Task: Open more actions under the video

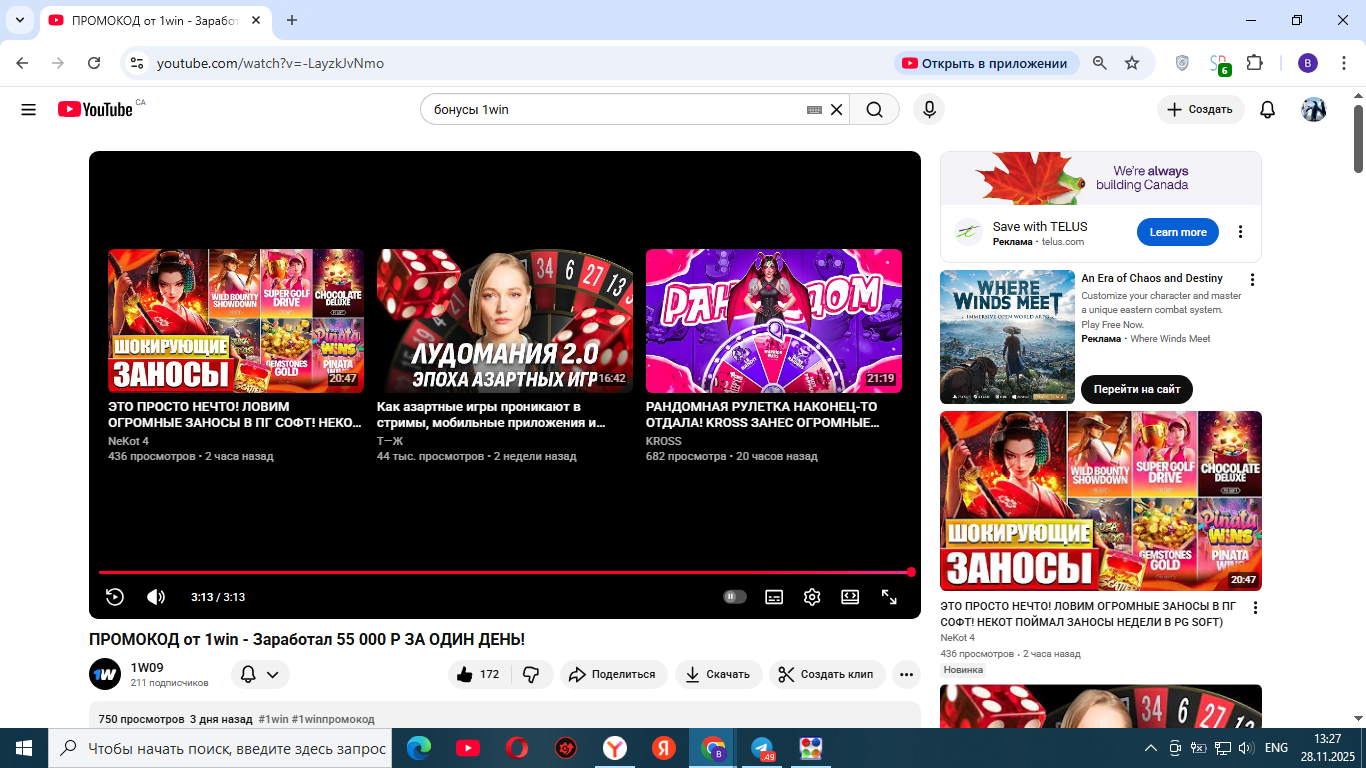Action: [906, 675]
